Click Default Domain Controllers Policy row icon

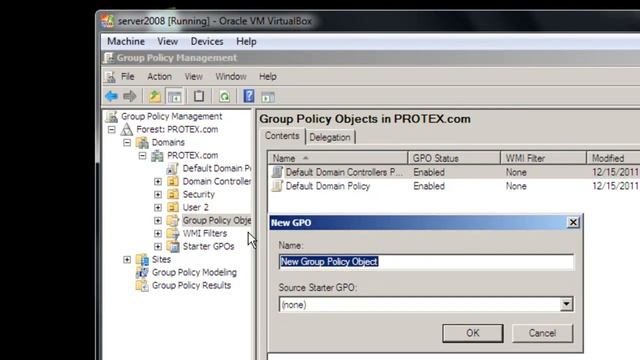click(x=277, y=172)
